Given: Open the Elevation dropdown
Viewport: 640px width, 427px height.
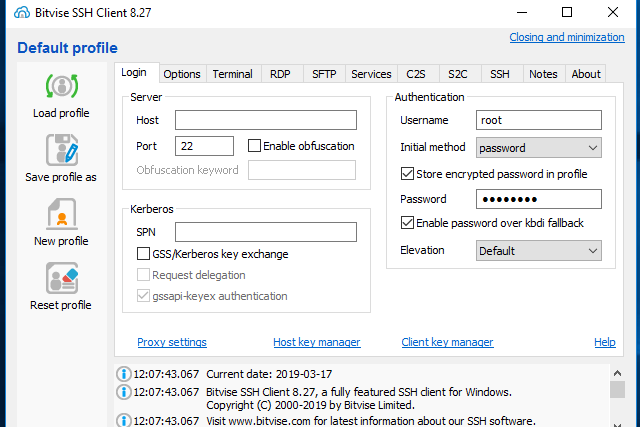Looking at the screenshot, I should tap(539, 251).
